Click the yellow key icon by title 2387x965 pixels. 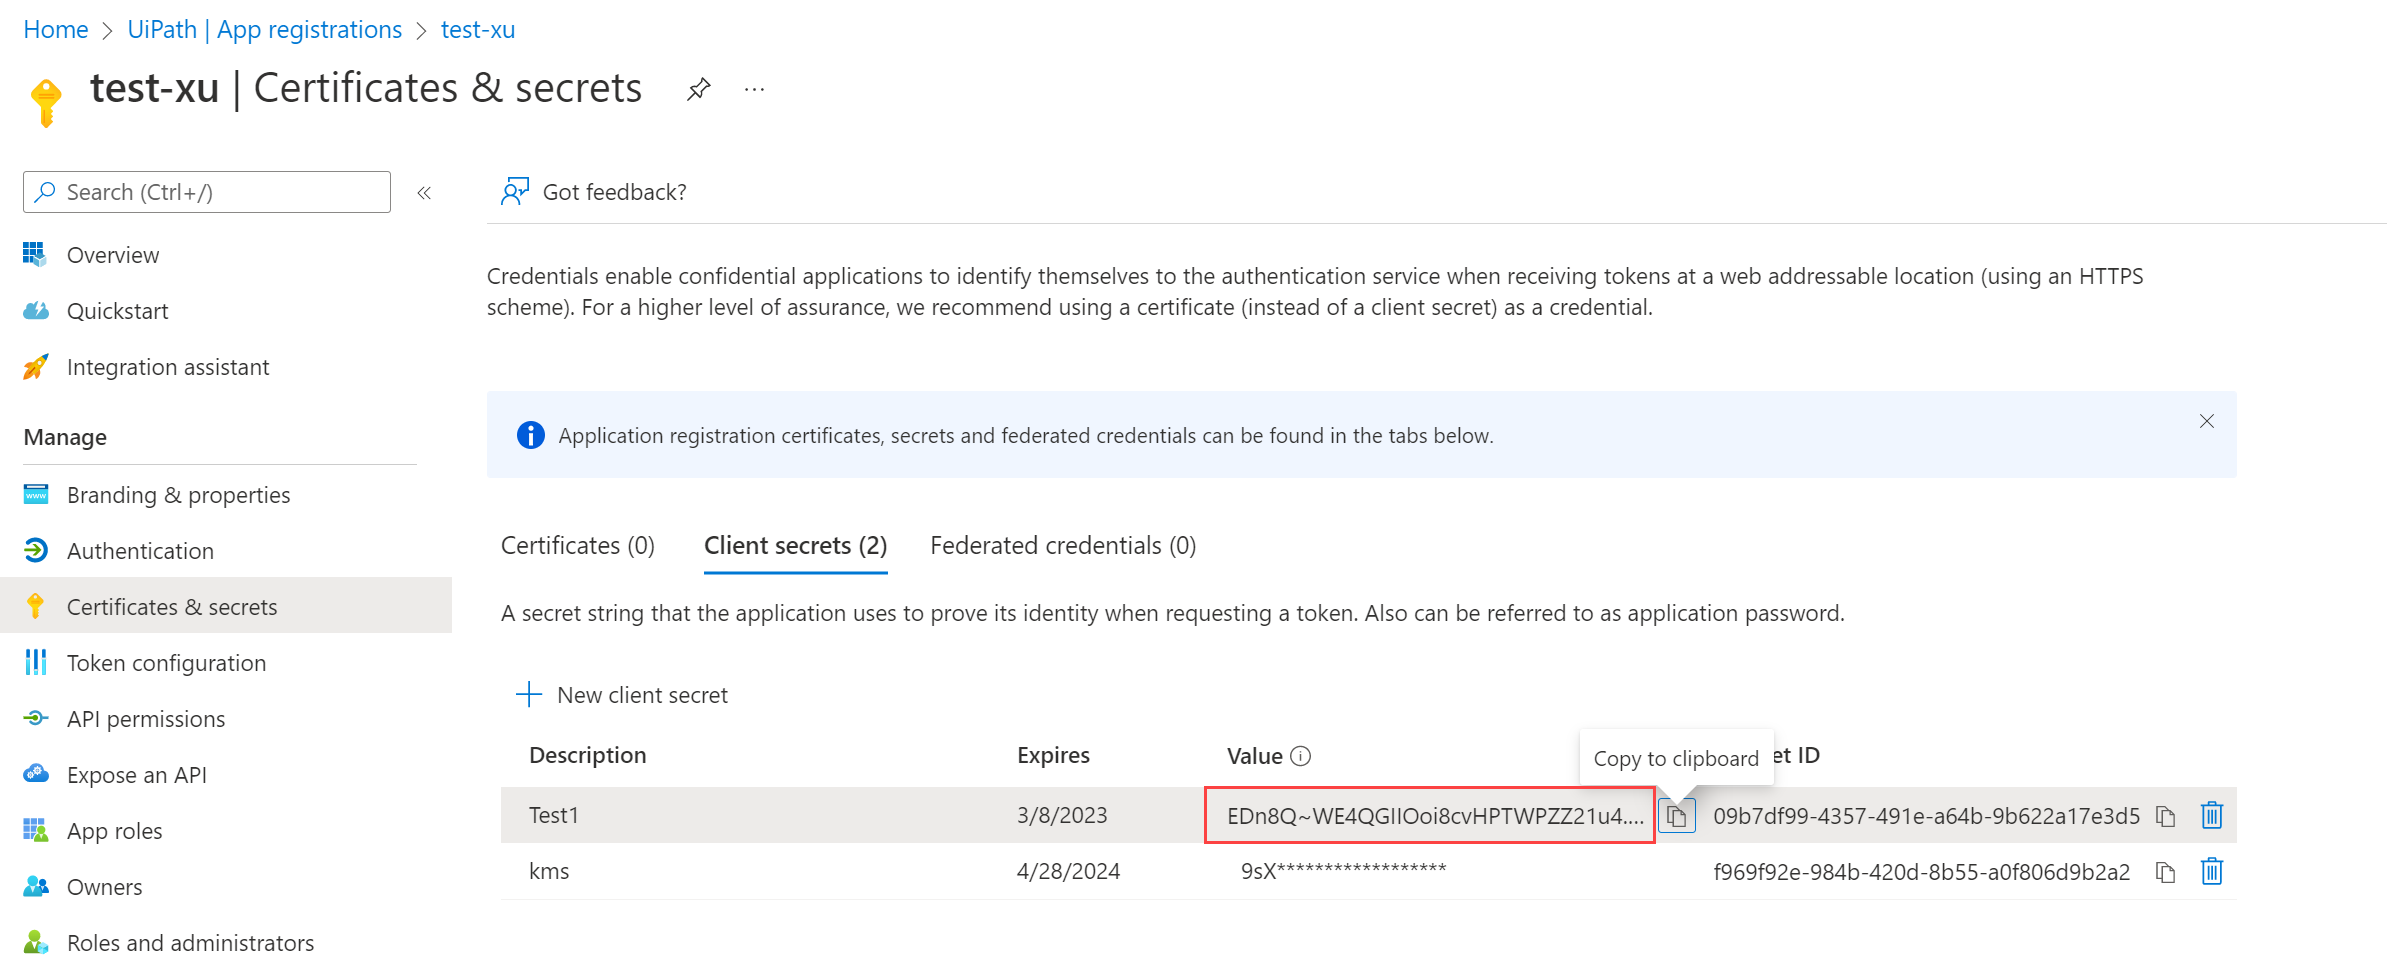pos(46,102)
